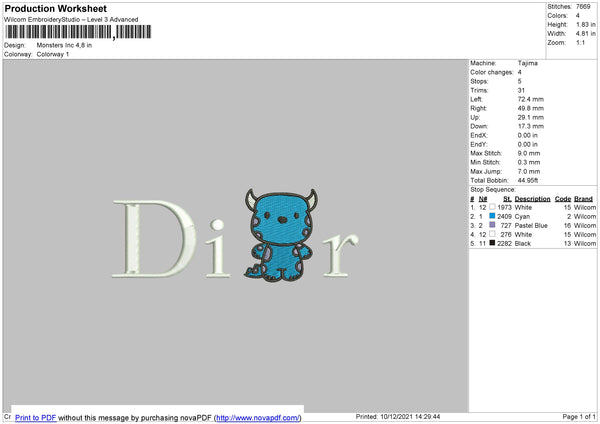The height and width of the screenshot is (424, 600).
Task: Select the Zoom value 1:1
Action: [580, 42]
